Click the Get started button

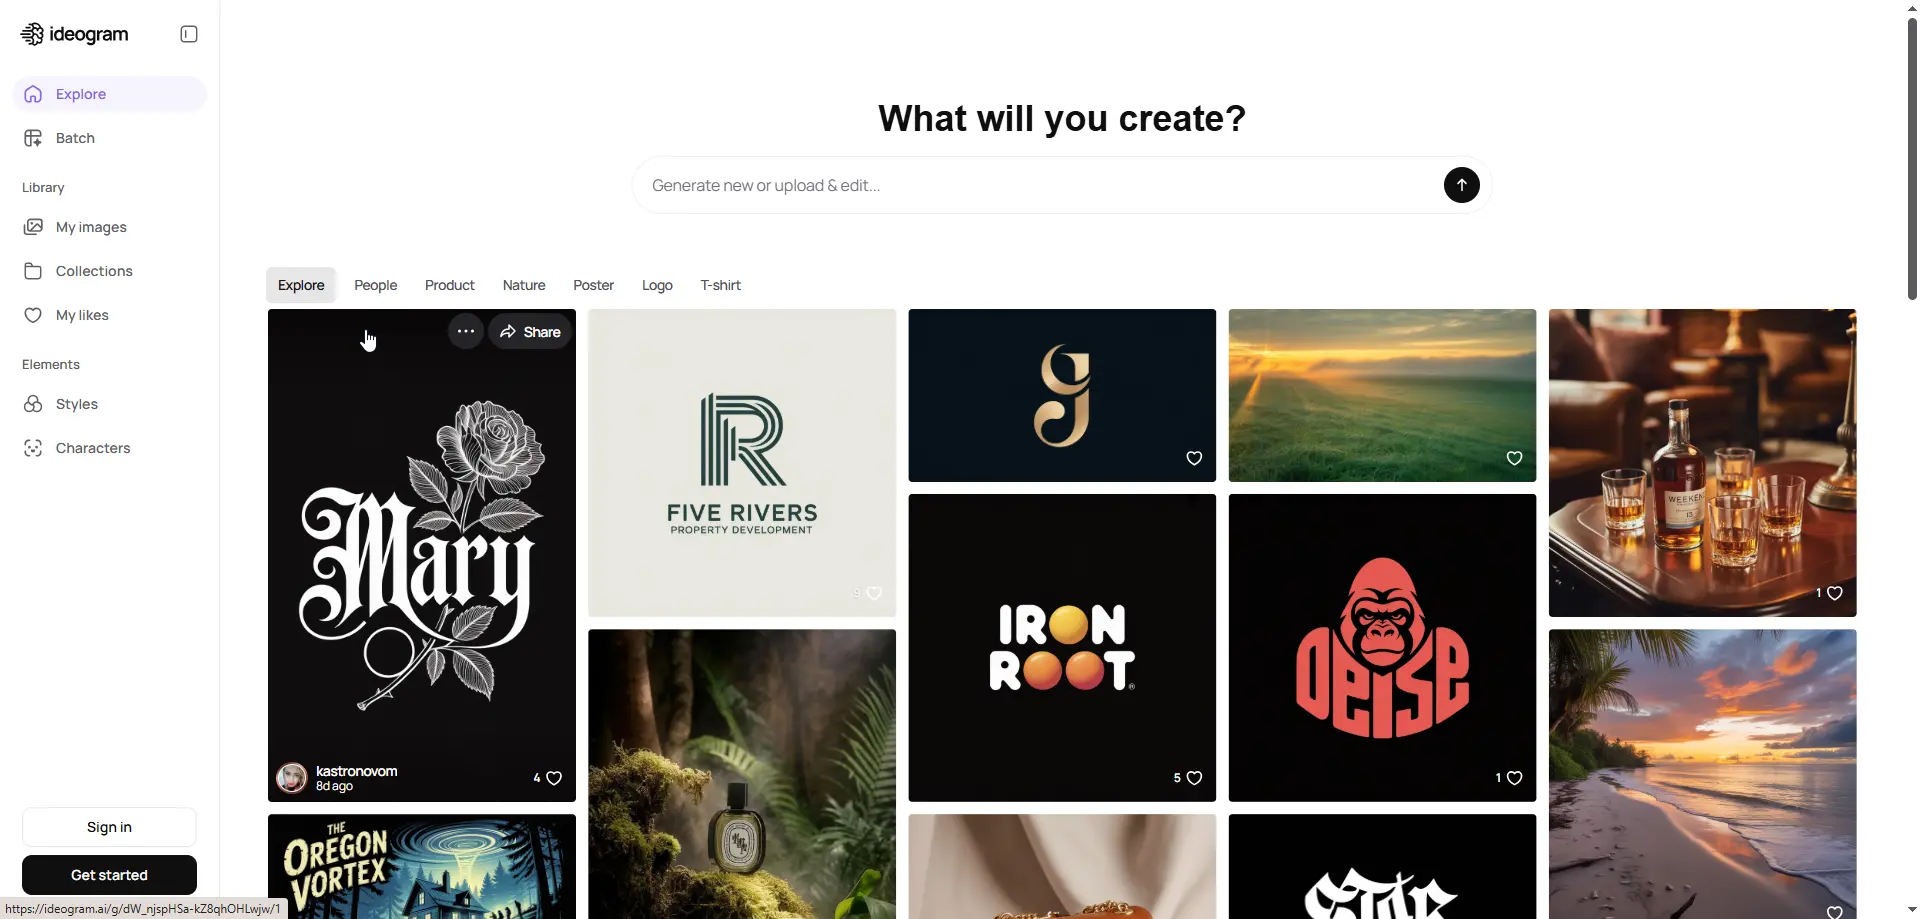pyautogui.click(x=109, y=875)
